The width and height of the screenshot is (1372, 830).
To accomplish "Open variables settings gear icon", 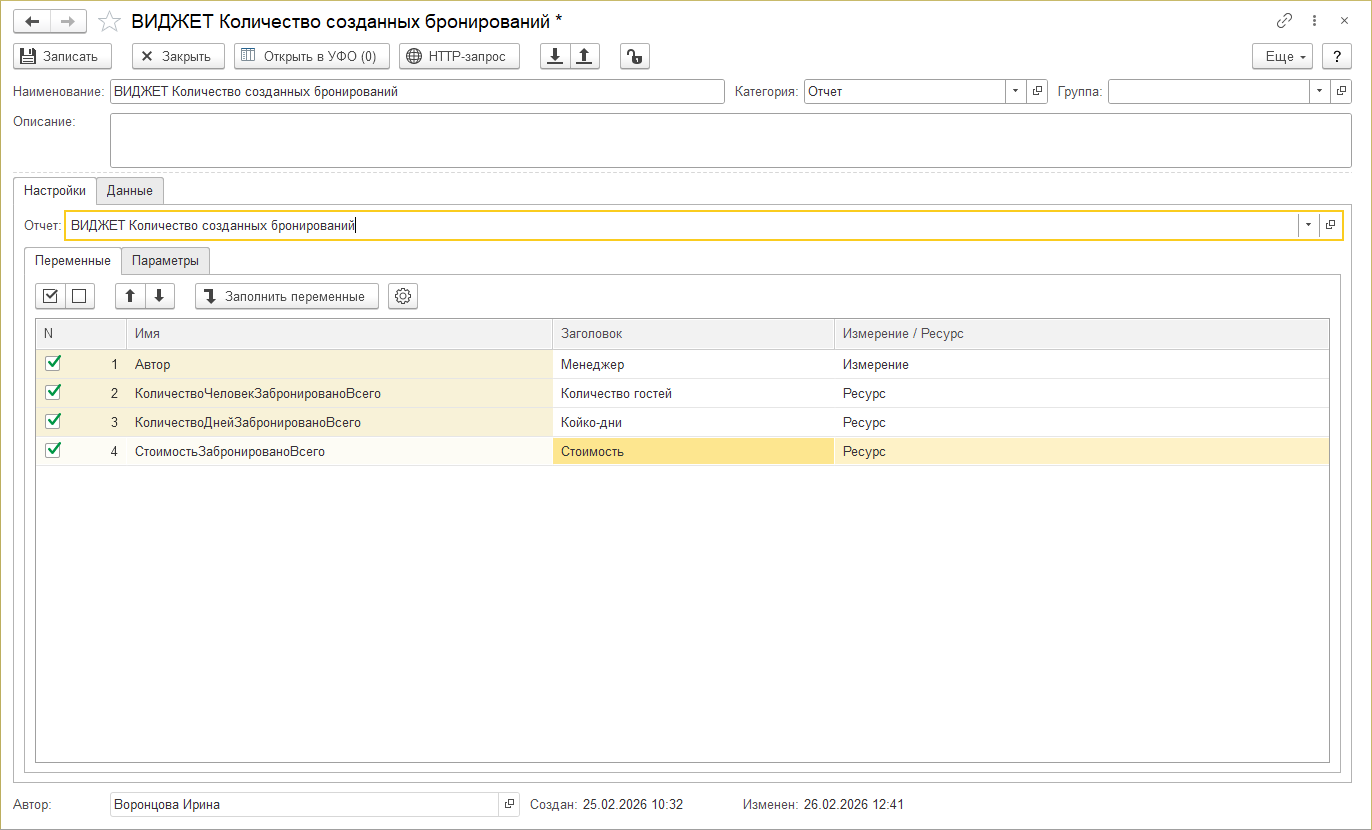I will pyautogui.click(x=403, y=296).
